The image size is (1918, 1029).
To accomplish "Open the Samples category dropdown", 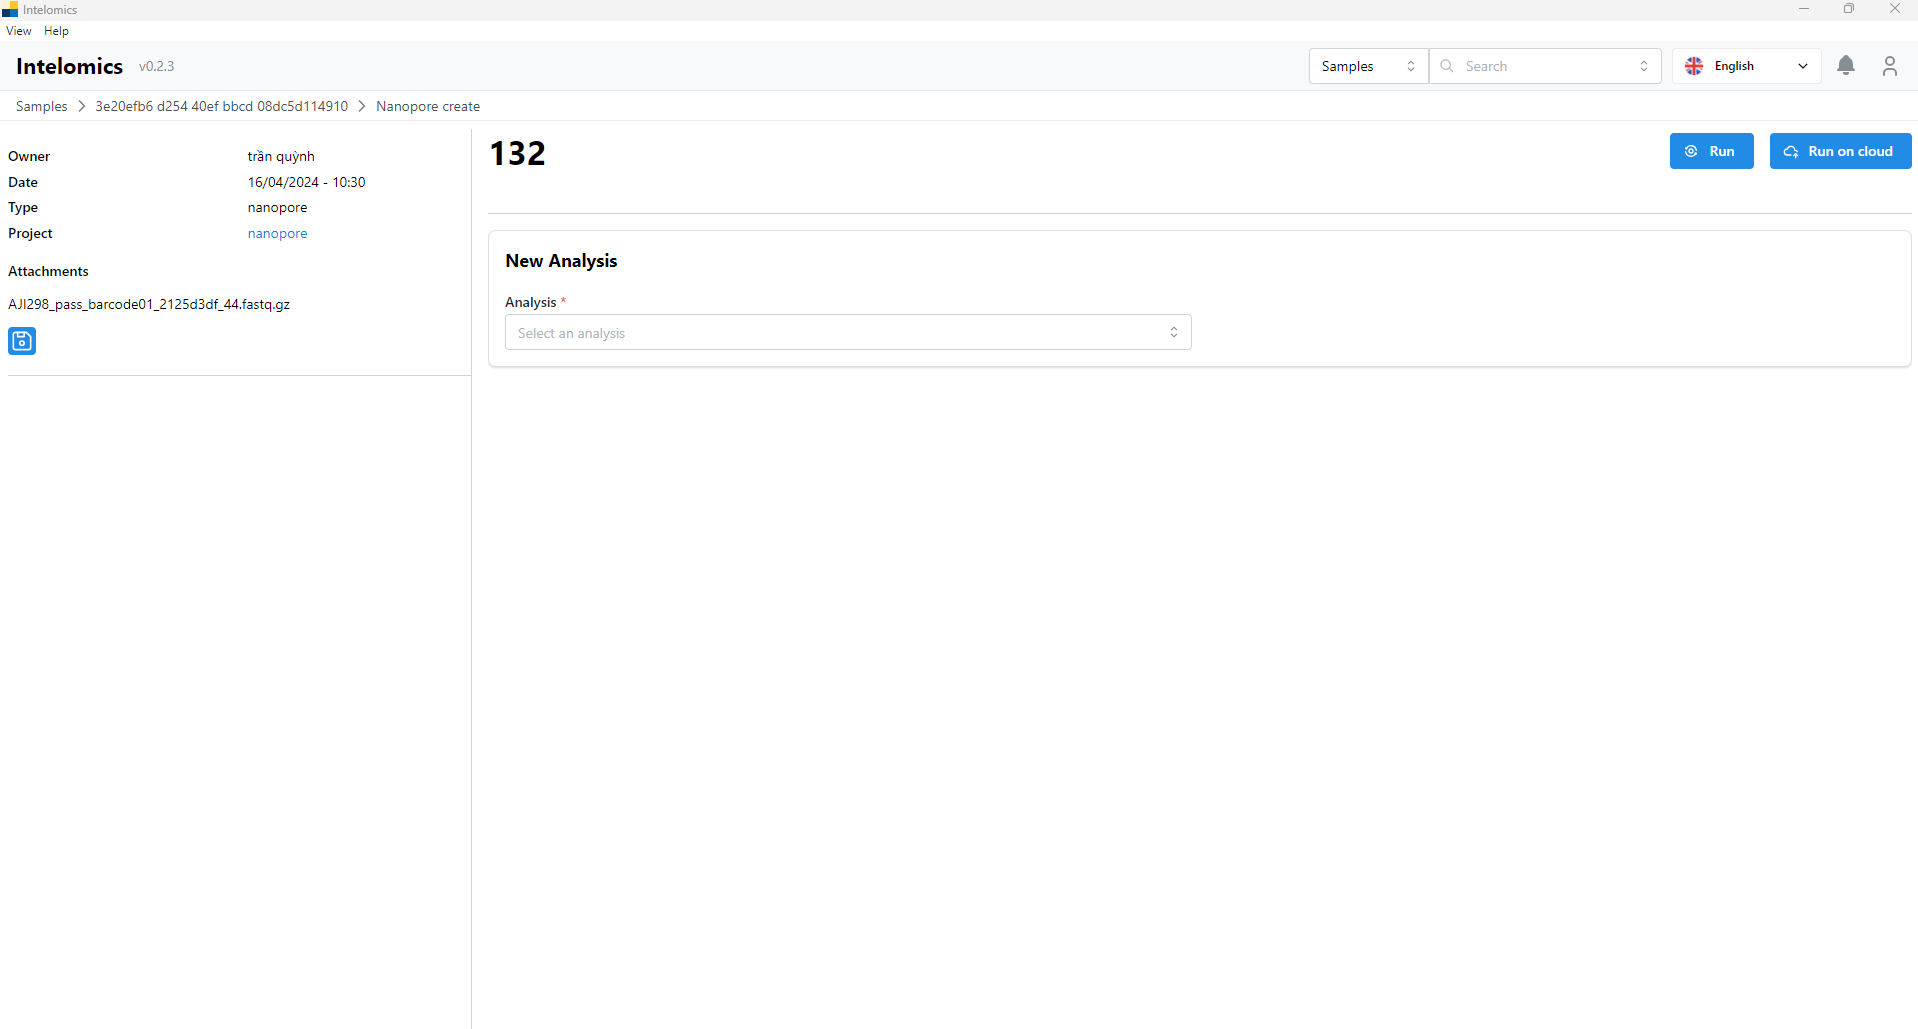I will [1367, 66].
